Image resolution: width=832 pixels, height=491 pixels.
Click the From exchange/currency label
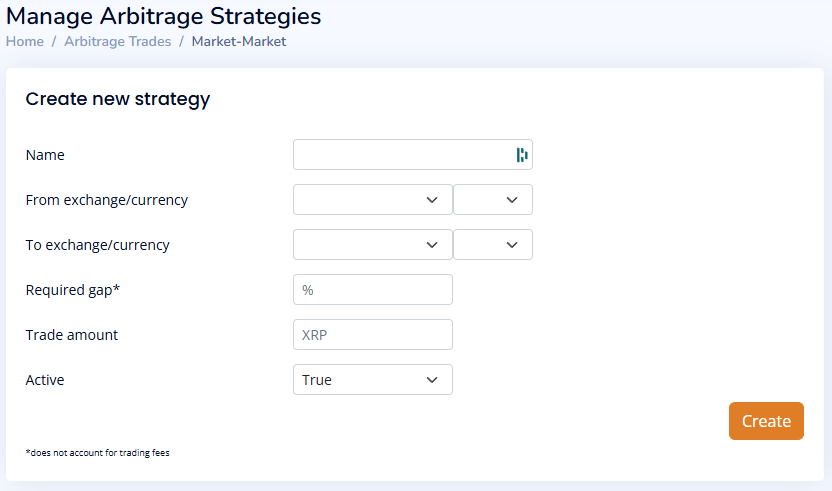[106, 200]
